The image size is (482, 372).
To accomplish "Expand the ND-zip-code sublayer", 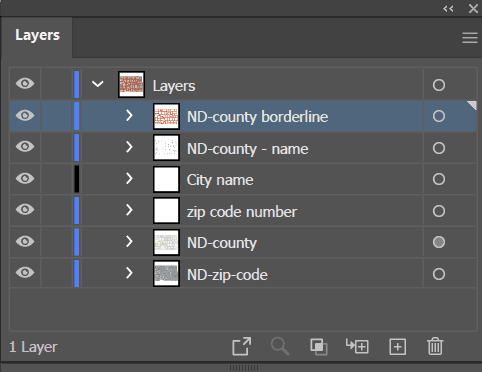I will (129, 273).
